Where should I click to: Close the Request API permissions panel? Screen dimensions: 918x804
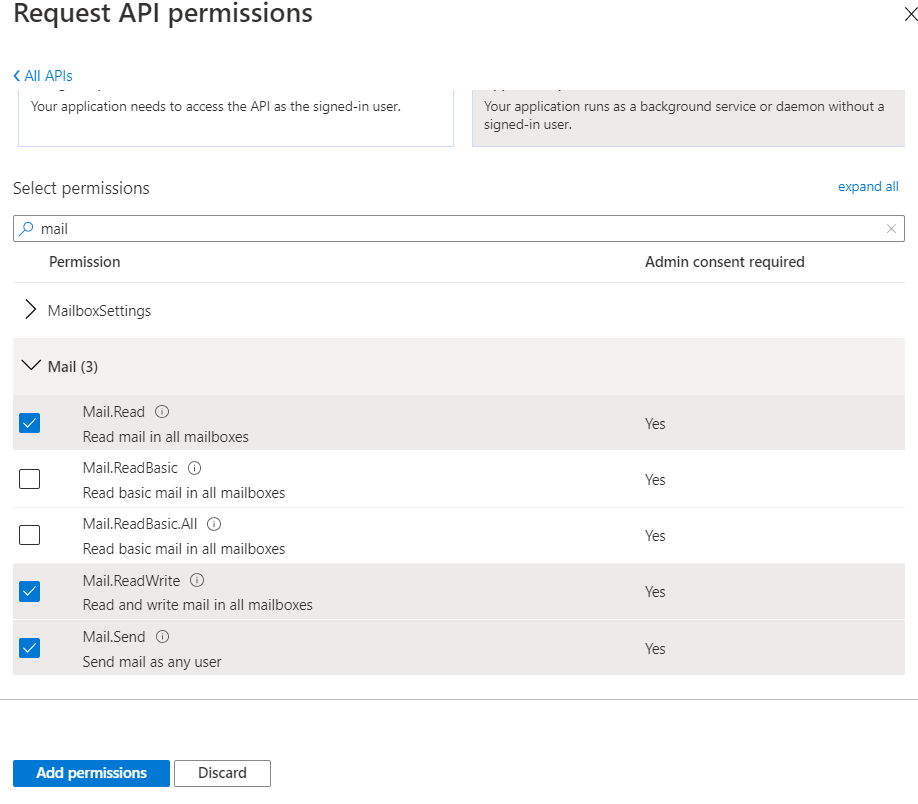click(908, 13)
